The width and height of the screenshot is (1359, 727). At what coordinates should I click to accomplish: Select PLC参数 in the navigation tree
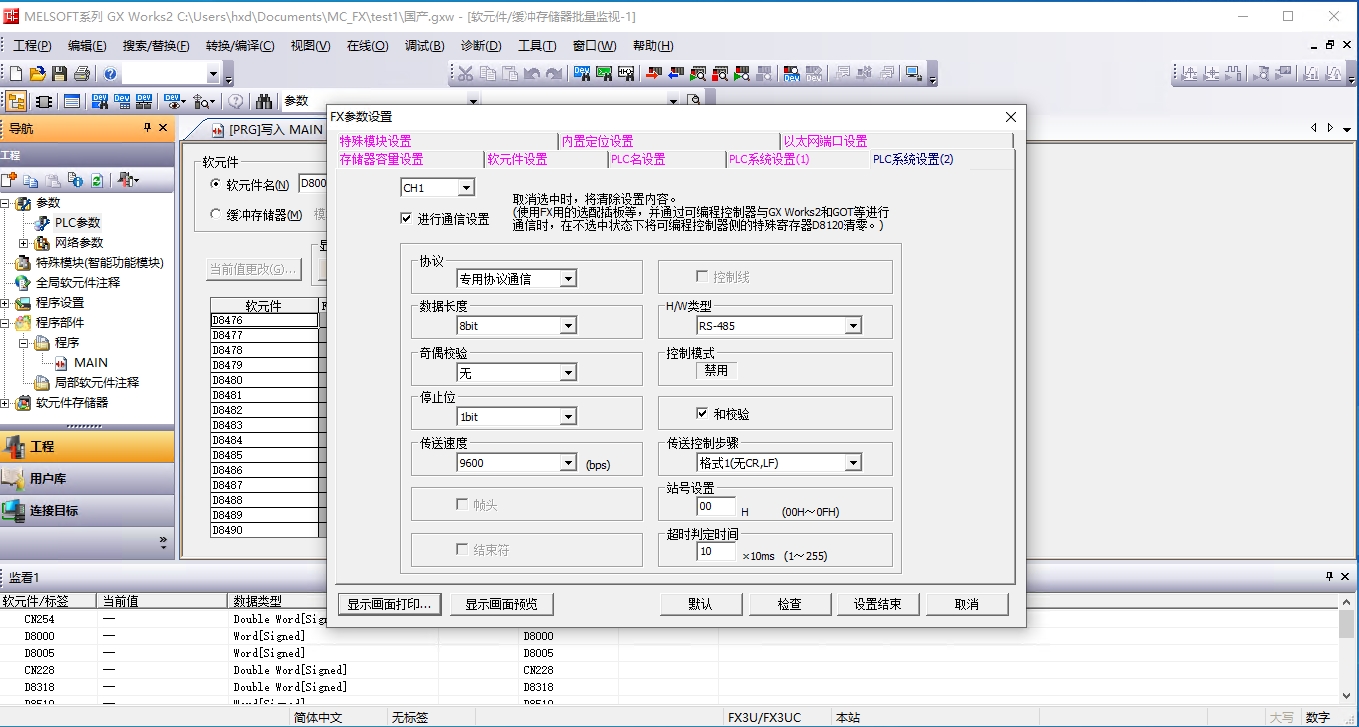click(x=78, y=223)
